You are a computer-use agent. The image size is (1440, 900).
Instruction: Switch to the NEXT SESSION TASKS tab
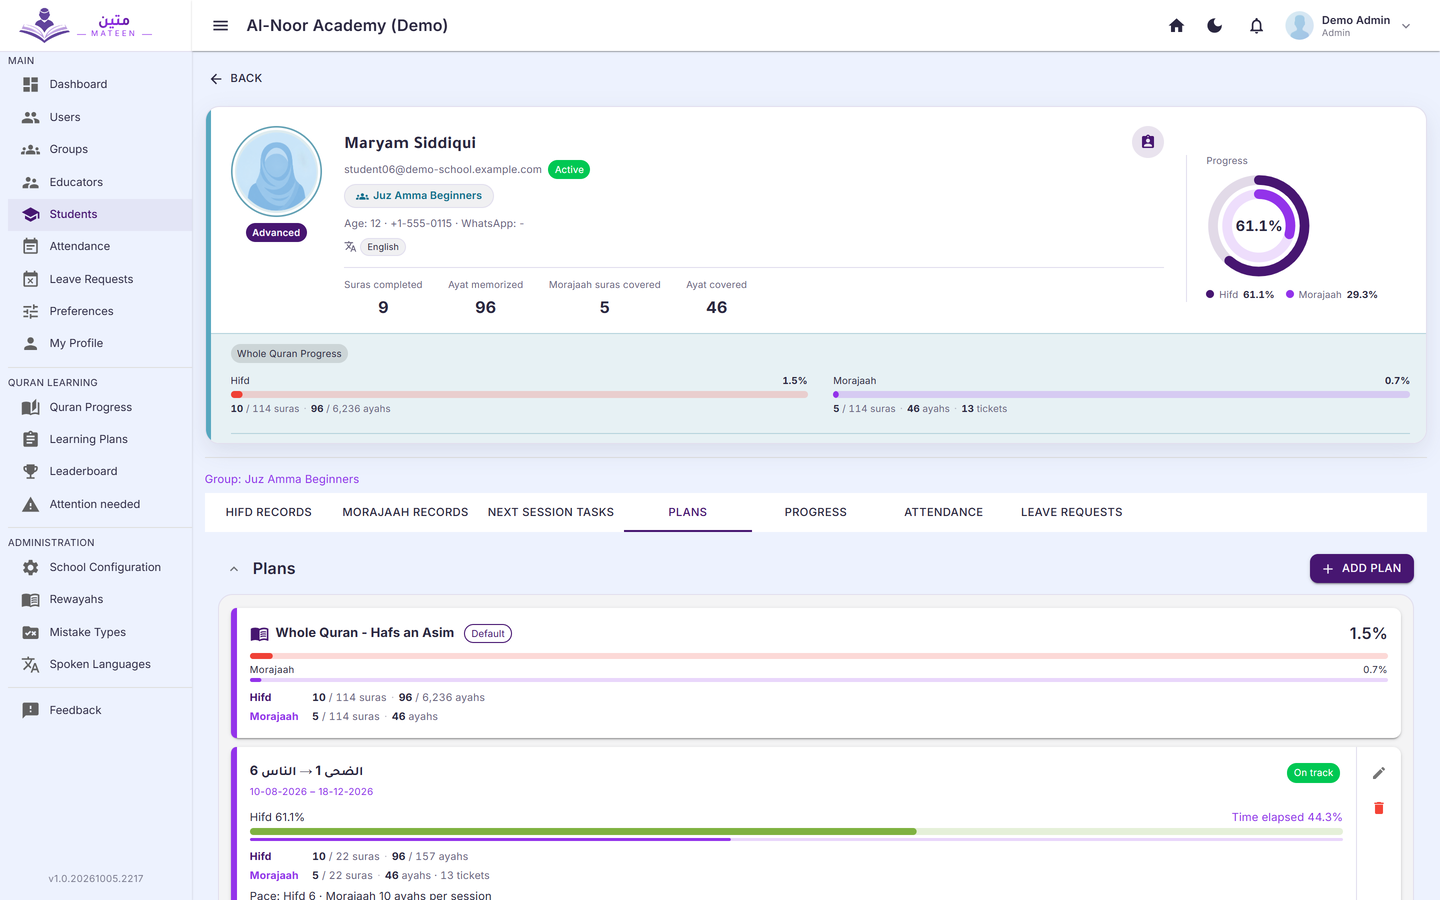[x=551, y=512]
